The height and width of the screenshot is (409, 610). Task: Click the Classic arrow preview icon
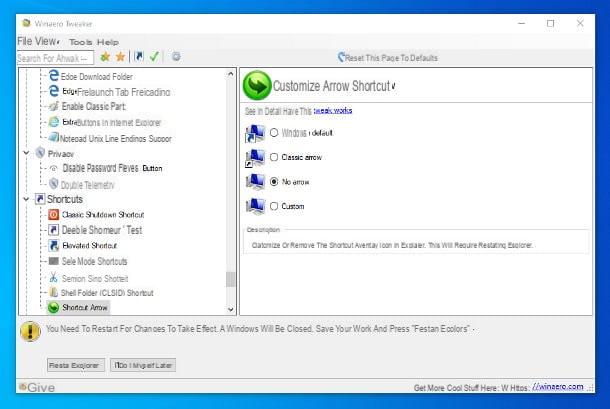[x=255, y=158]
